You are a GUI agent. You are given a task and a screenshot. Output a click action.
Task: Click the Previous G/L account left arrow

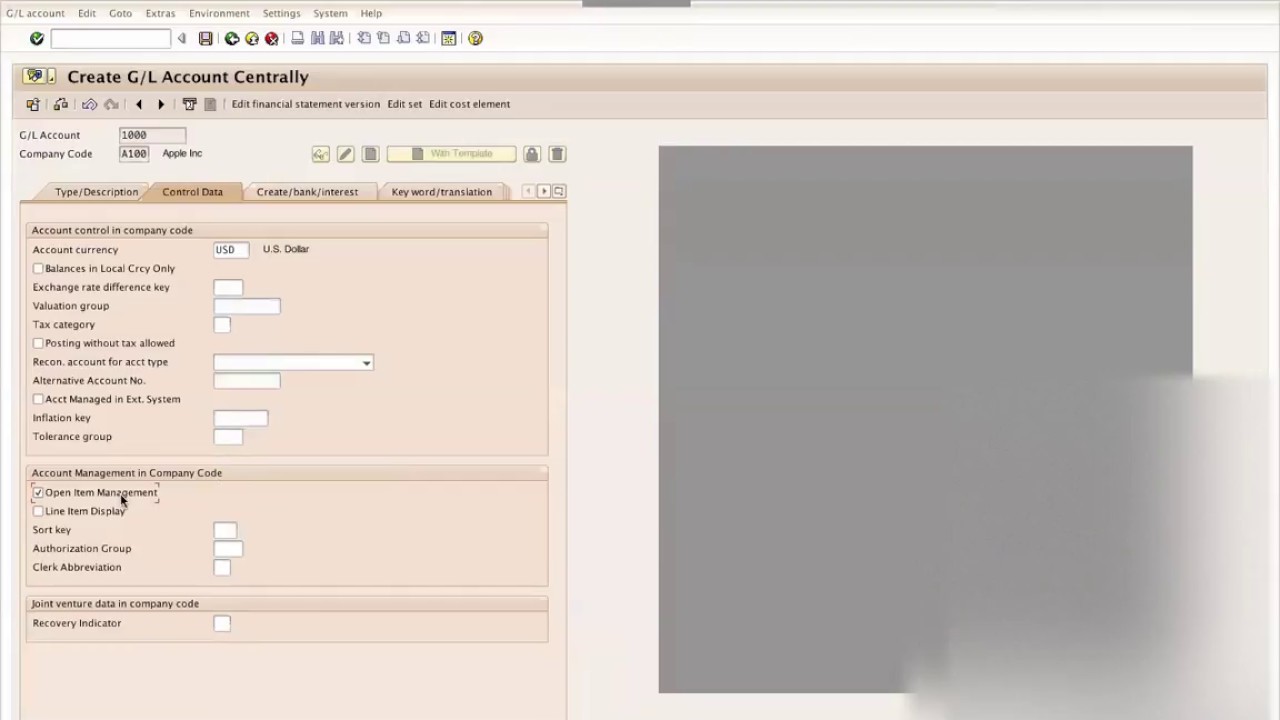(139, 104)
